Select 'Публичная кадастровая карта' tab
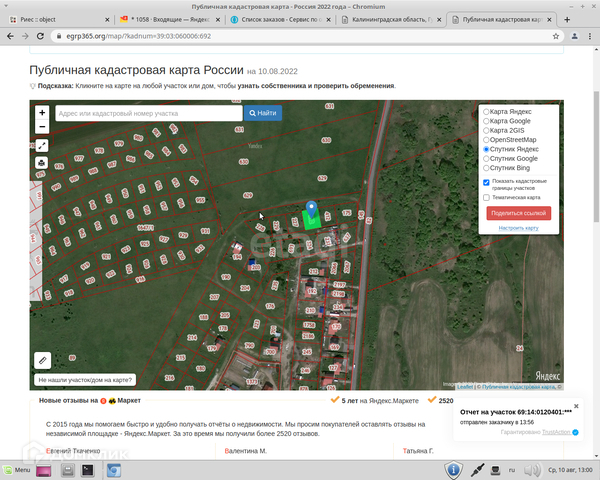The width and height of the screenshot is (600, 480). point(502,20)
